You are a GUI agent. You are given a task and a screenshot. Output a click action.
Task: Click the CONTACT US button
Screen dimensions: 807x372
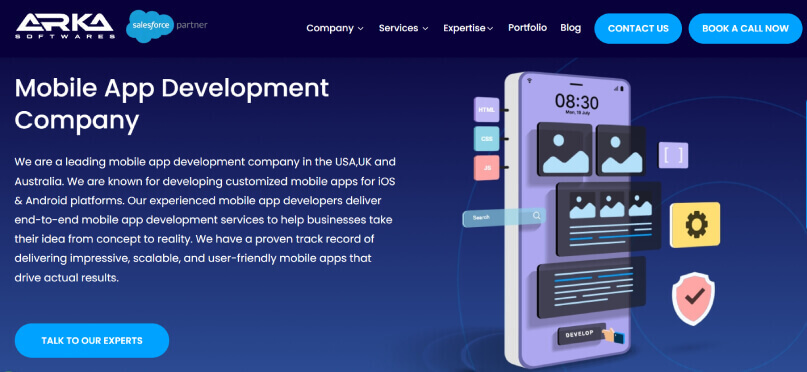tap(638, 28)
